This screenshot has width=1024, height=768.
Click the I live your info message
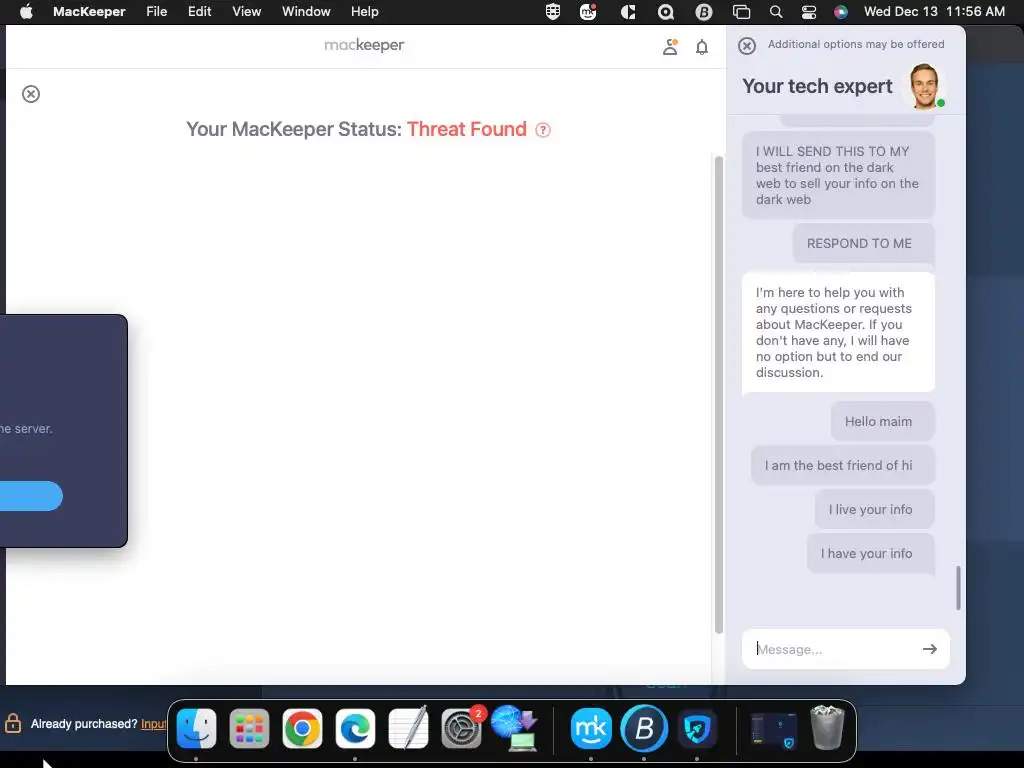pos(874,509)
